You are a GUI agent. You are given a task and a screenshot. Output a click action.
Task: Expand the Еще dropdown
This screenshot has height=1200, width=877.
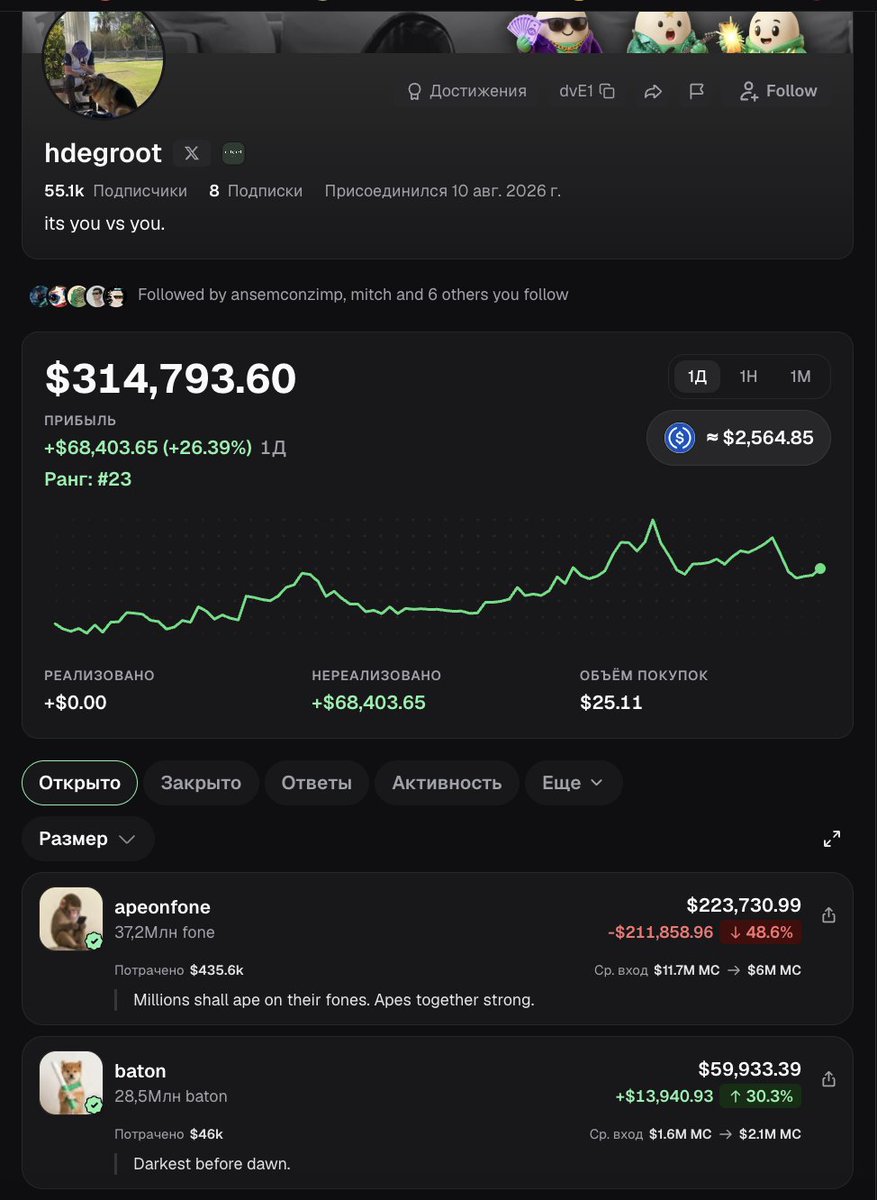click(x=573, y=783)
